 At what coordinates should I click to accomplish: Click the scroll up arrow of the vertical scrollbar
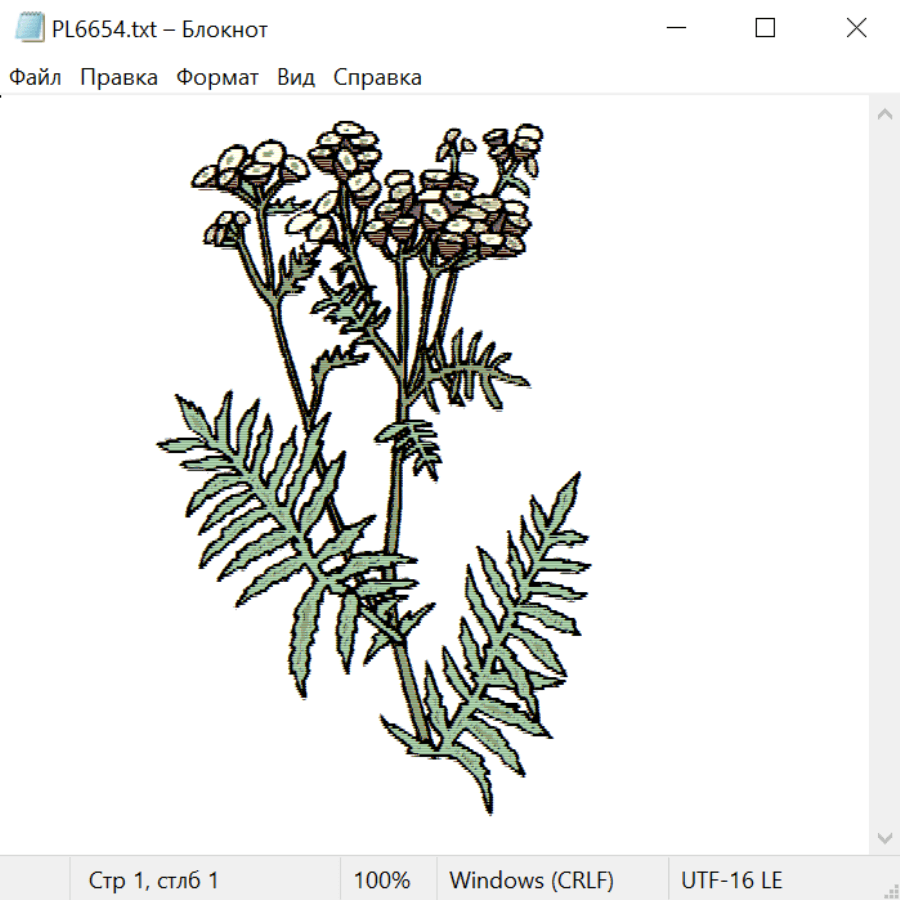coord(885,114)
